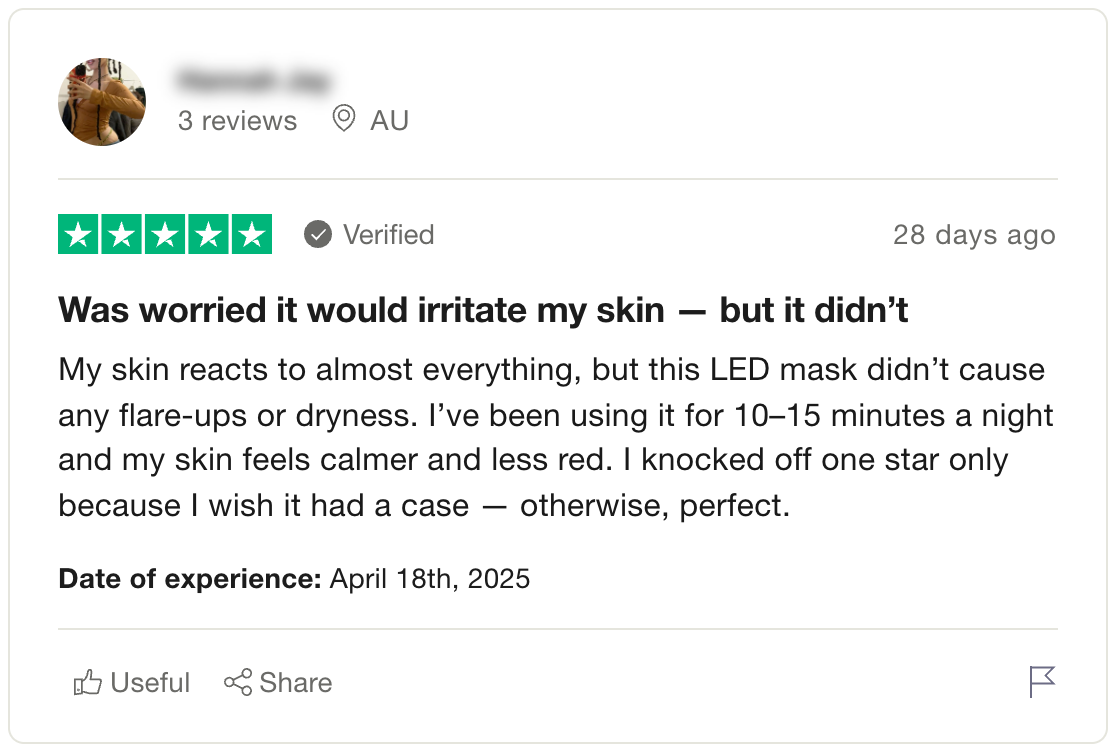This screenshot has height=752, width=1116.
Task: Click the reviewer's profile avatar photo
Action: 102,102
